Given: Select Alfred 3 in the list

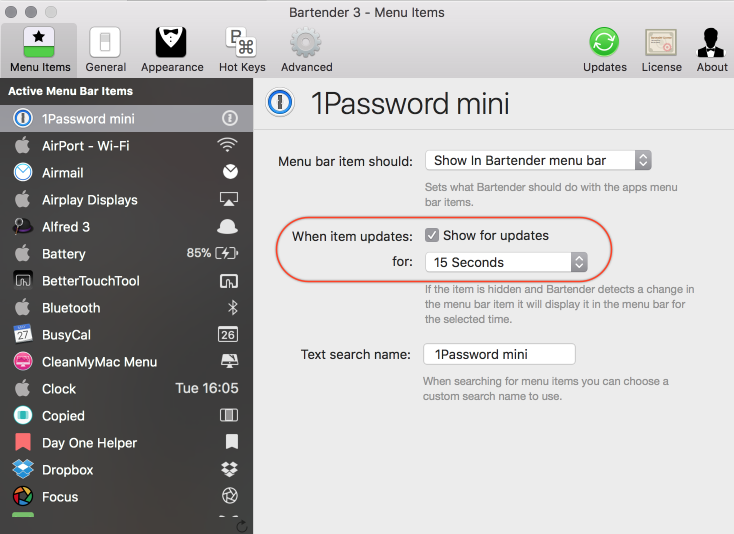Looking at the screenshot, I should (x=126, y=227).
